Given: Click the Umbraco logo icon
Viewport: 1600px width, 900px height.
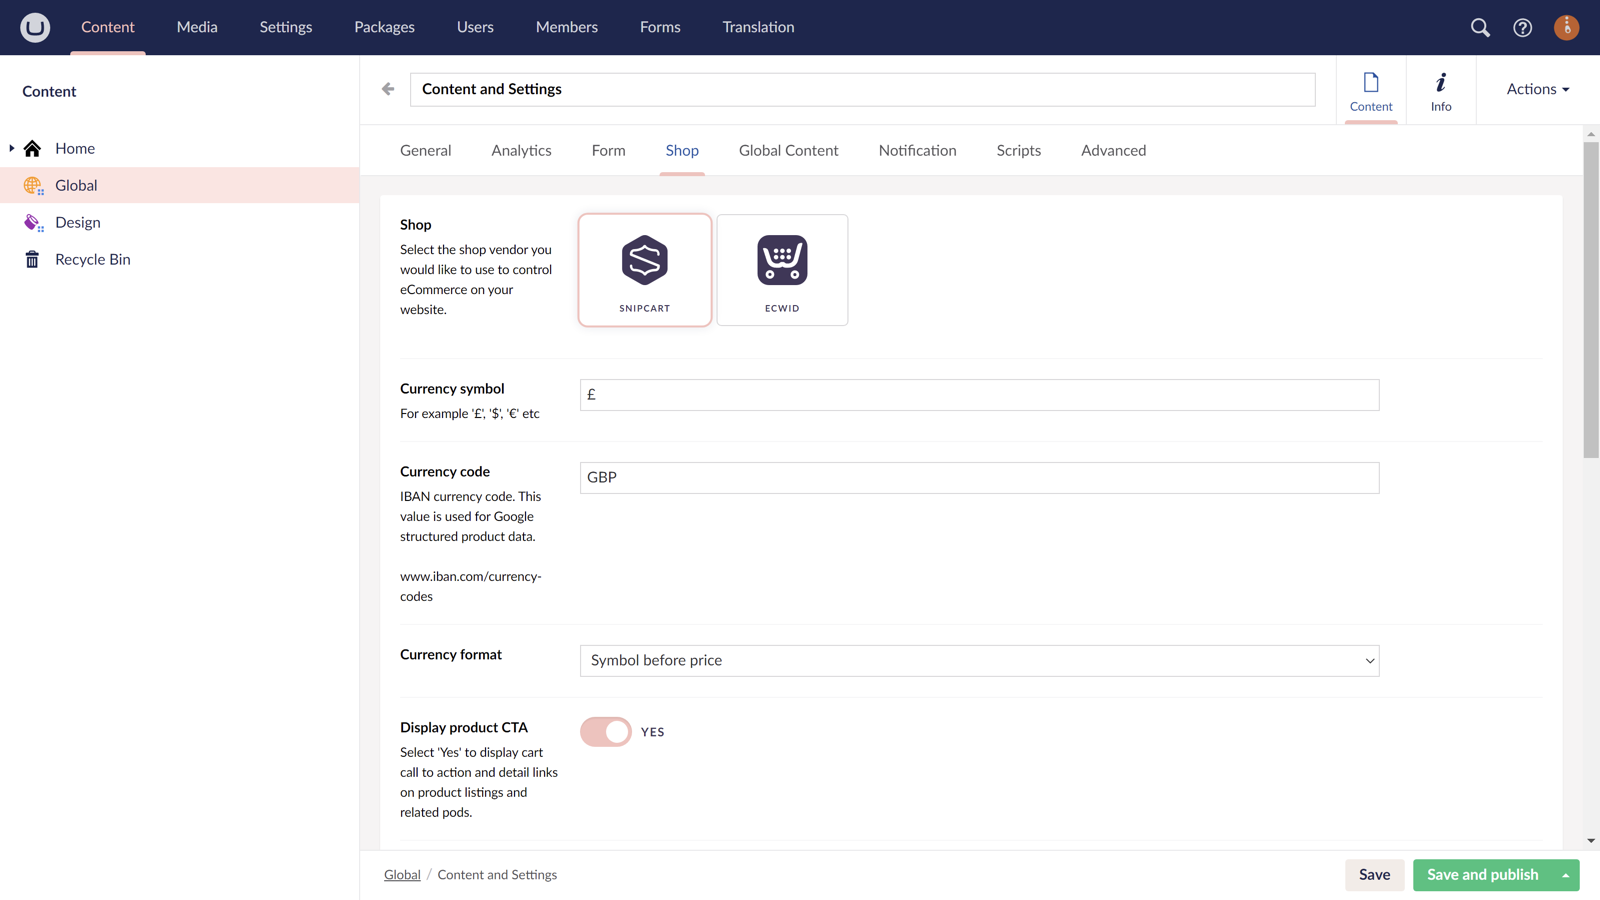Looking at the screenshot, I should click(x=35, y=27).
